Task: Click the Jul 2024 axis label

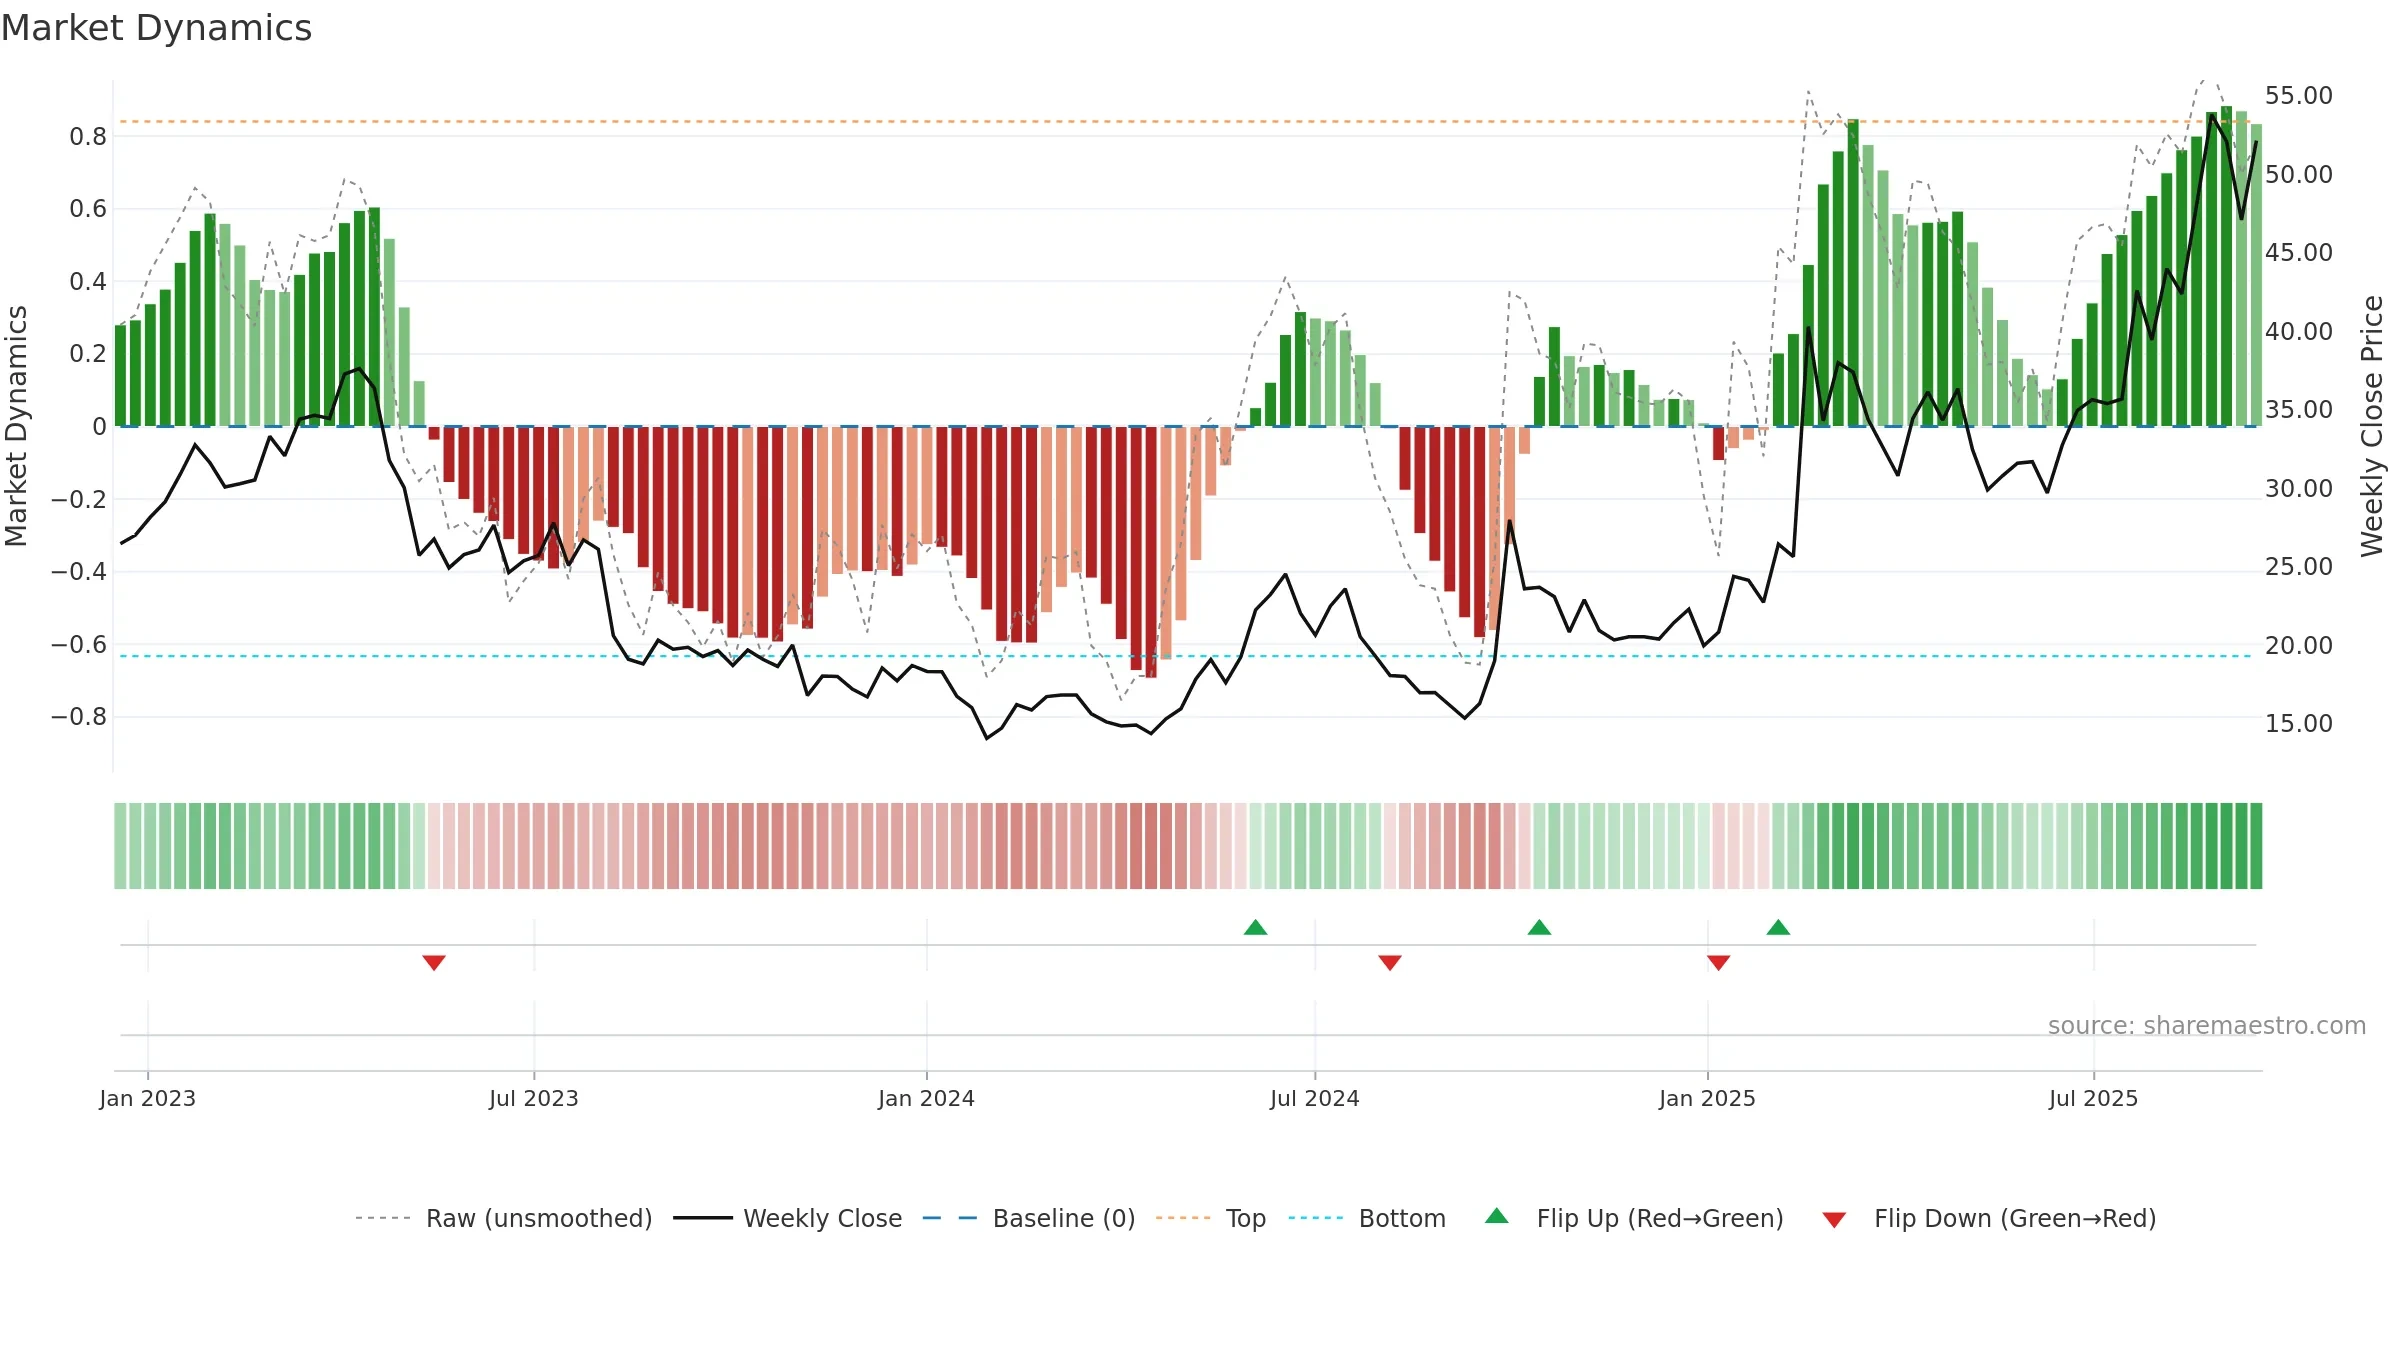Action: (1315, 1098)
